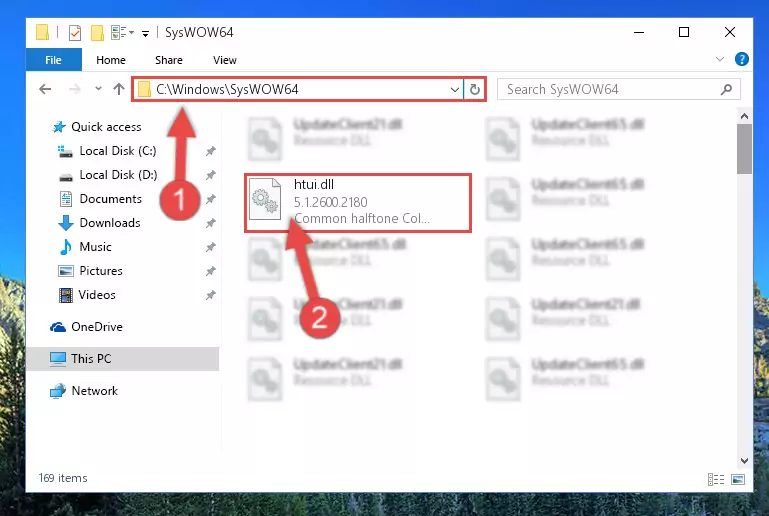Select the htui.dll file icon
The height and width of the screenshot is (516, 769).
(x=265, y=199)
